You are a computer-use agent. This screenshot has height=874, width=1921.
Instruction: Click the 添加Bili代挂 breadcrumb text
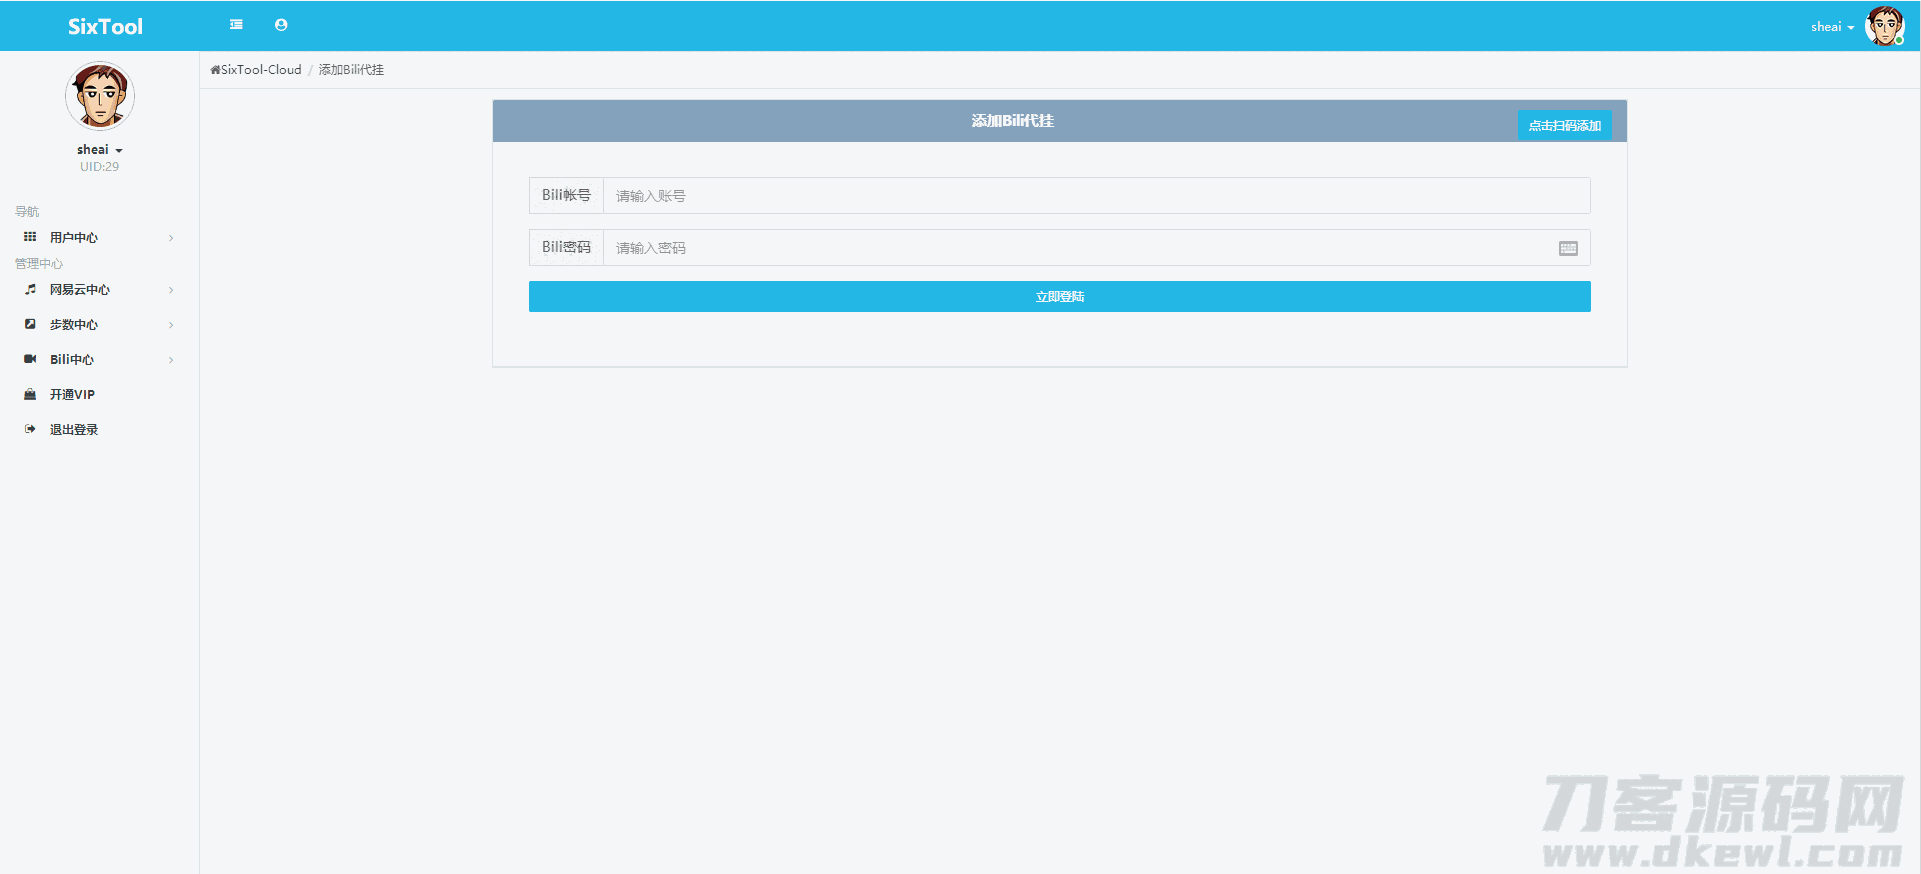(351, 70)
